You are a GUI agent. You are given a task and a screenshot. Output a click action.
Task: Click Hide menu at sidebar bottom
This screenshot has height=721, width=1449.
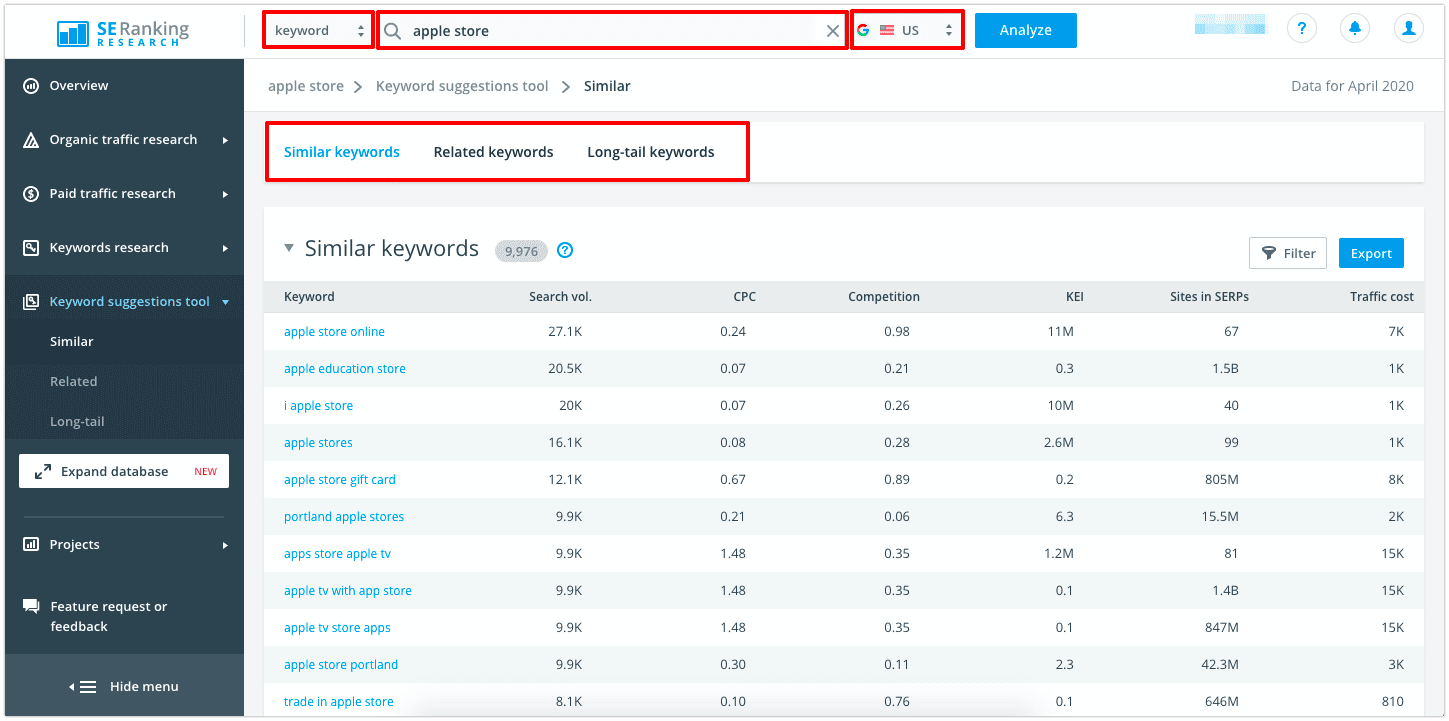tap(124, 687)
